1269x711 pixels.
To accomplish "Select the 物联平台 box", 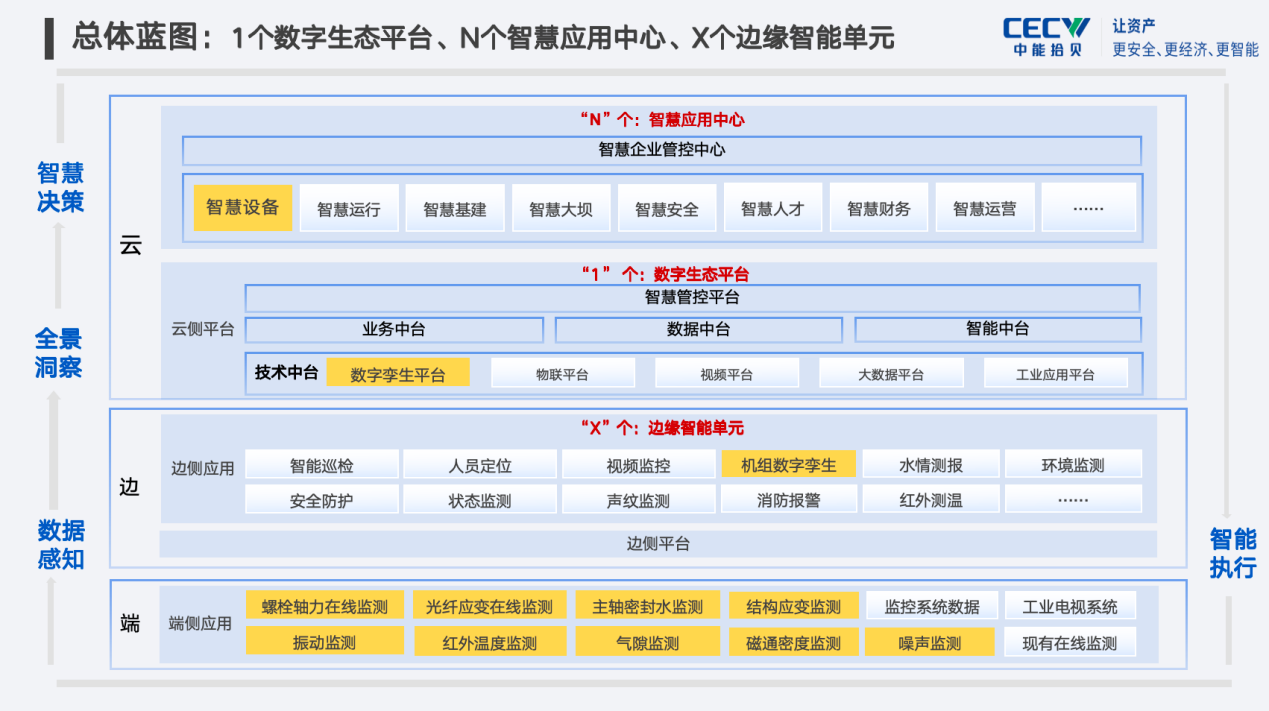I will pos(562,374).
